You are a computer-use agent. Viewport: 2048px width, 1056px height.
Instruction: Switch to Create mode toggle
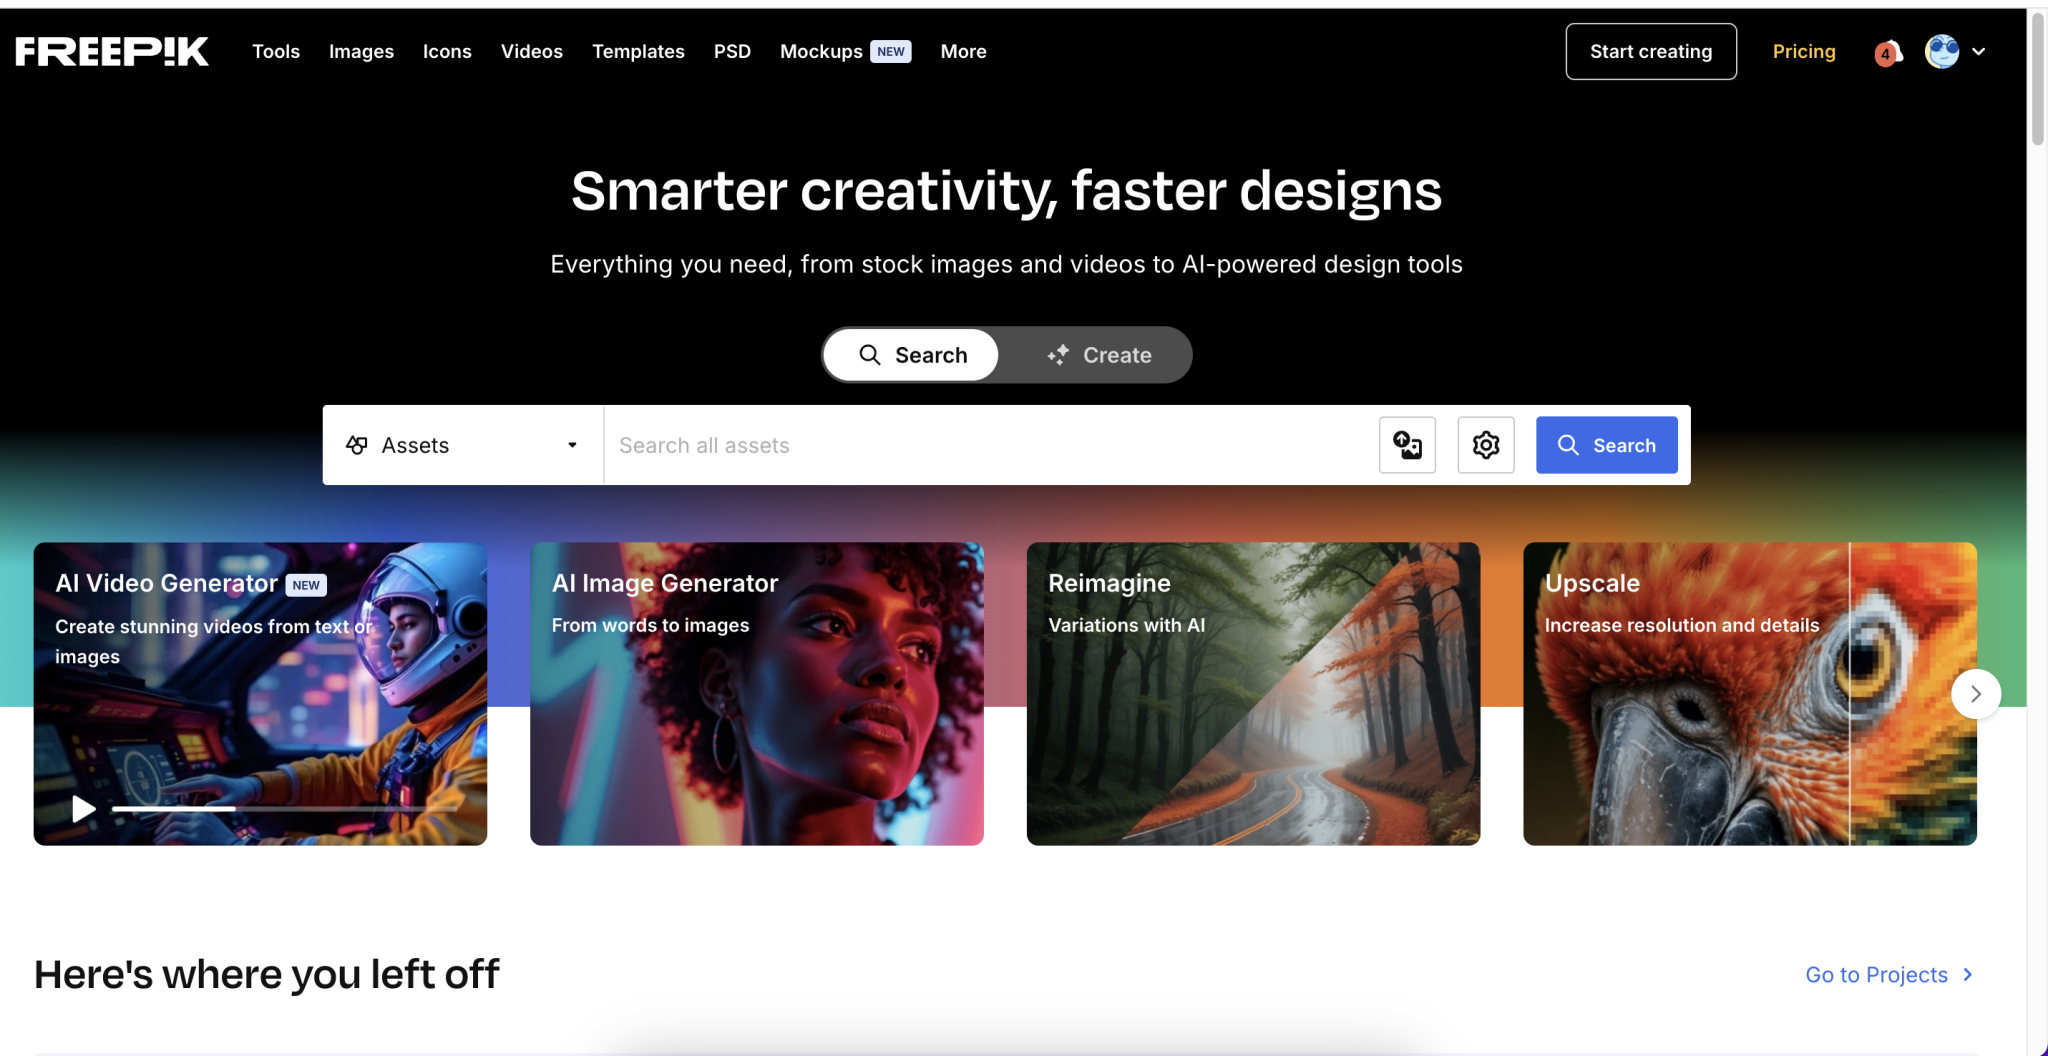tap(1098, 355)
